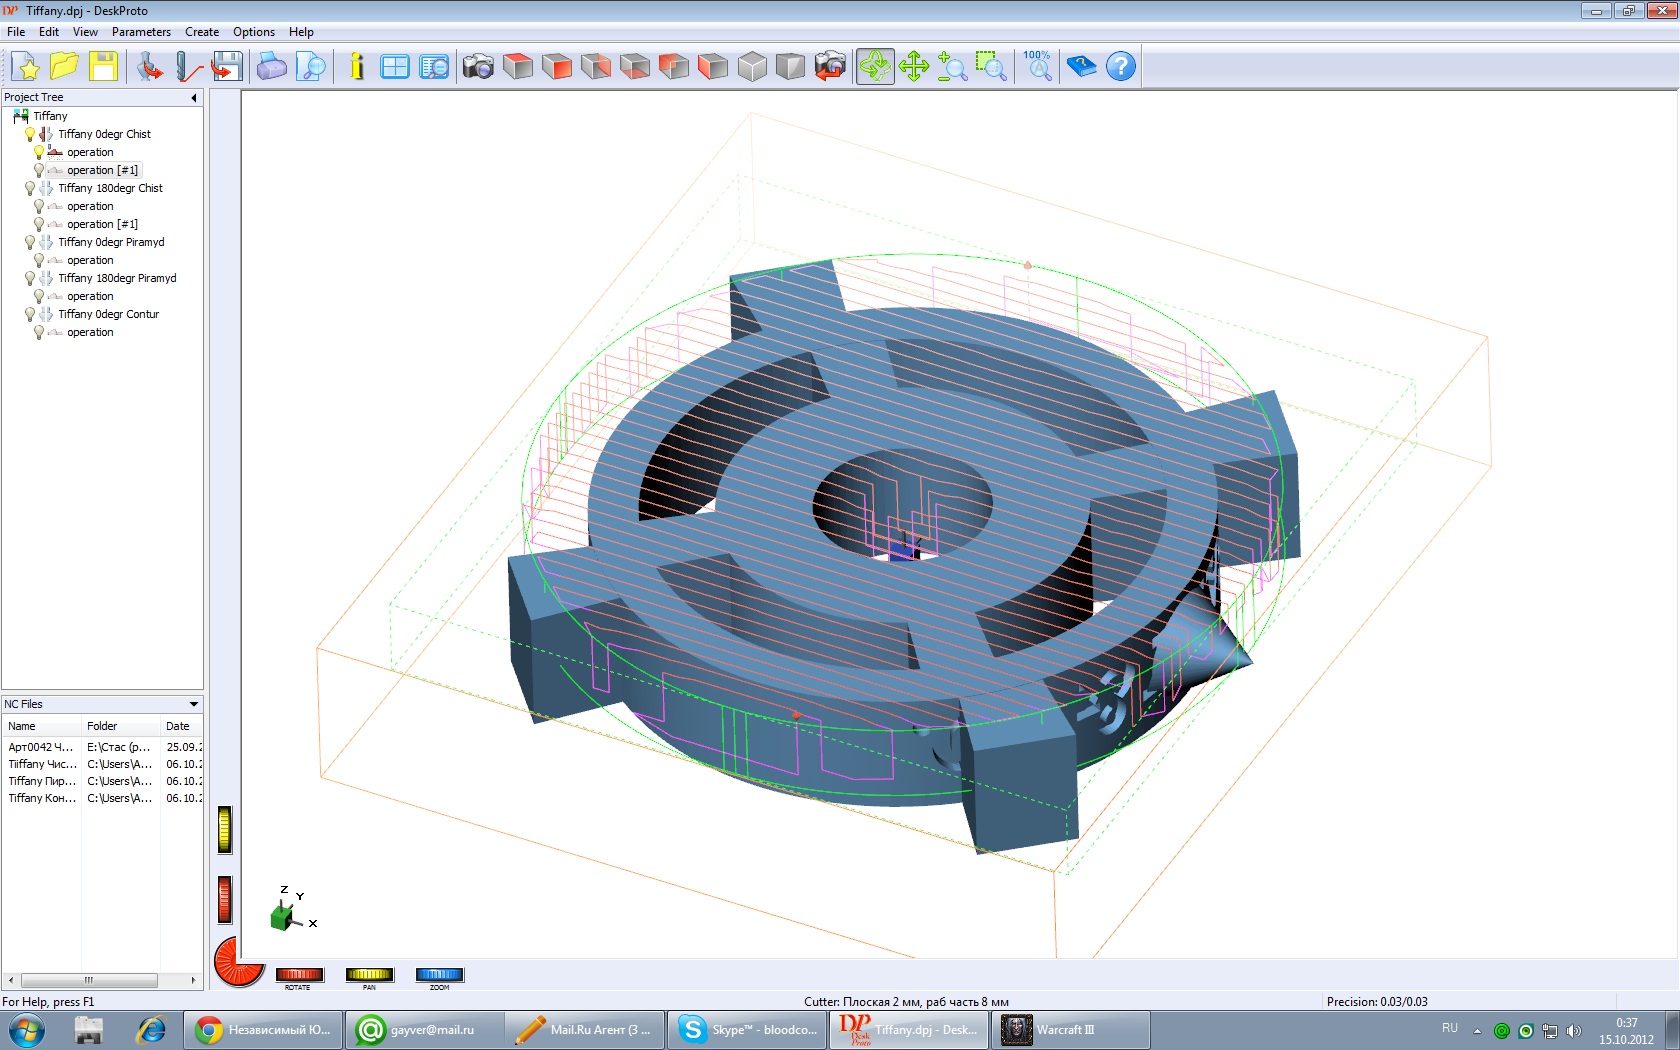Viewport: 1680px width, 1050px height.
Task: Click the blue ZOOM thumbwheel slider
Action: point(439,975)
